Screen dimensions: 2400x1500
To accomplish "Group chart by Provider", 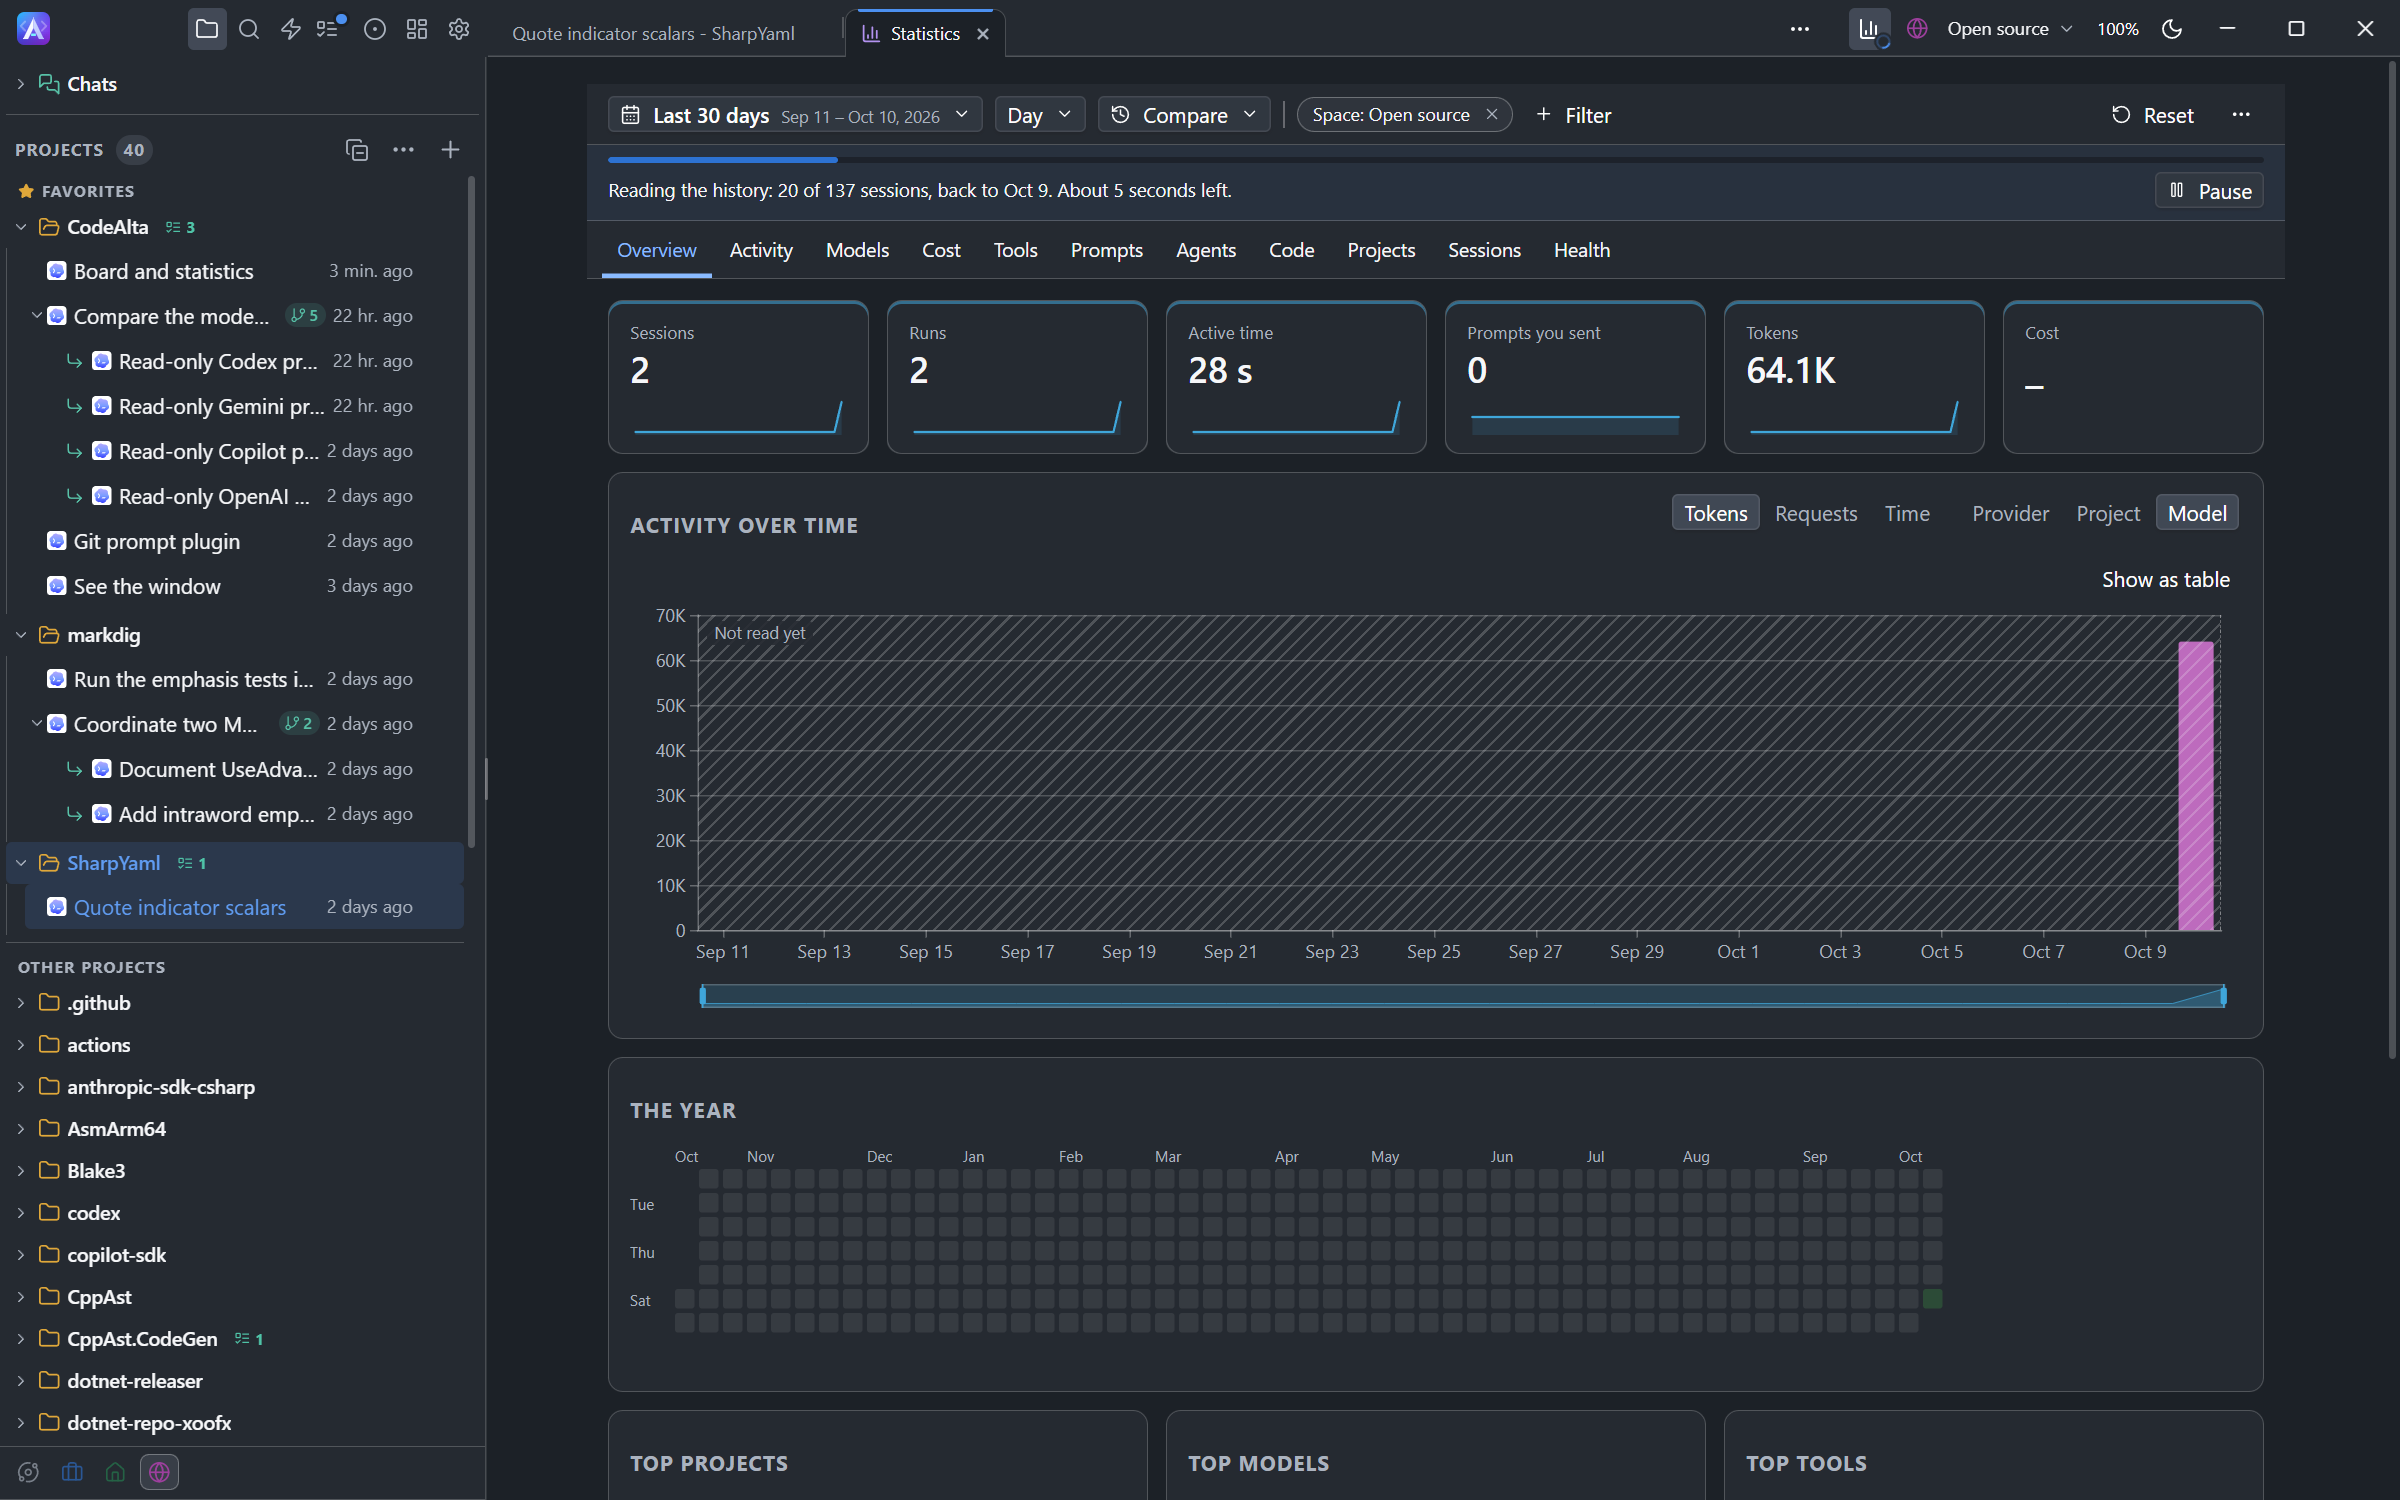I will point(2010,514).
